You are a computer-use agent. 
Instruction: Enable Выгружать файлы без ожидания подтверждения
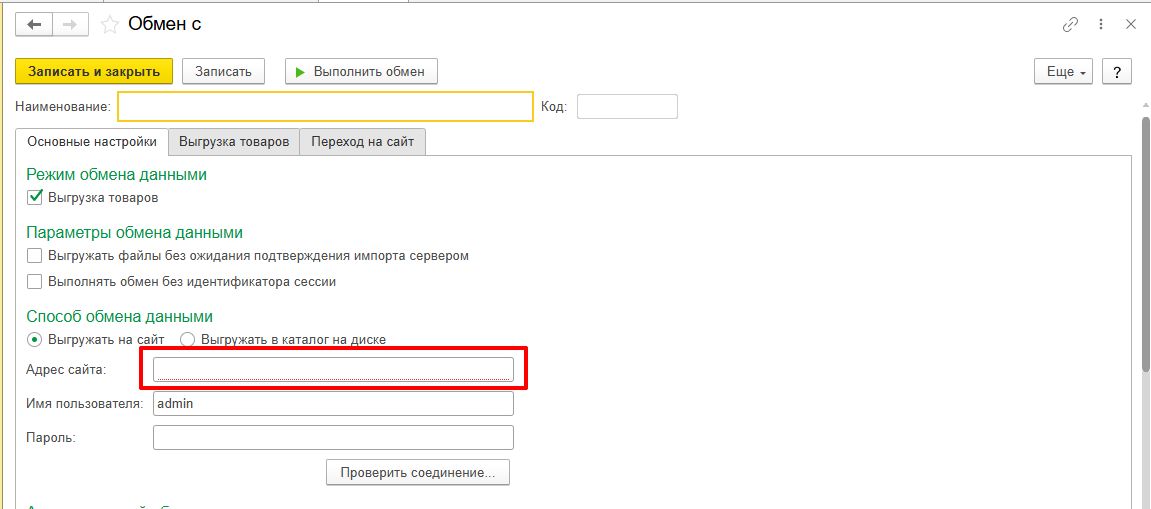click(35, 256)
